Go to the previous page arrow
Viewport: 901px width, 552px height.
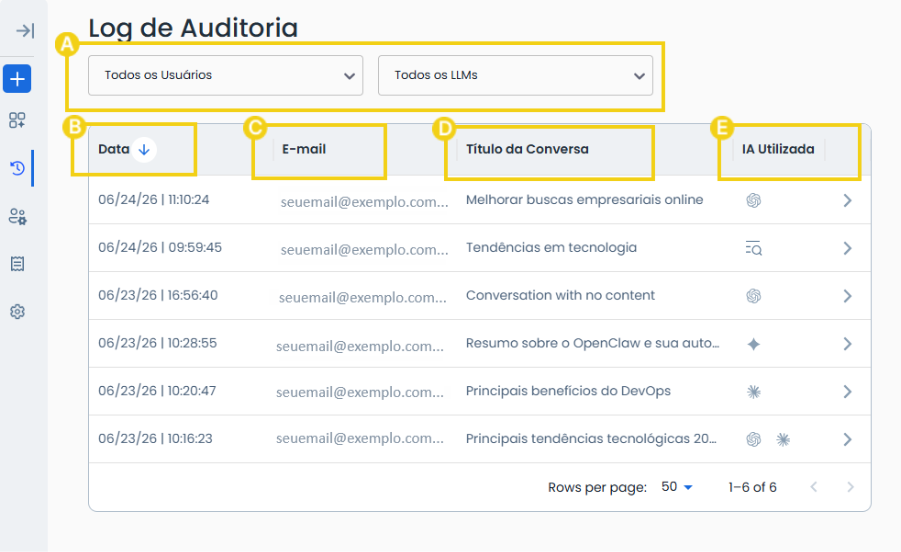click(x=814, y=487)
